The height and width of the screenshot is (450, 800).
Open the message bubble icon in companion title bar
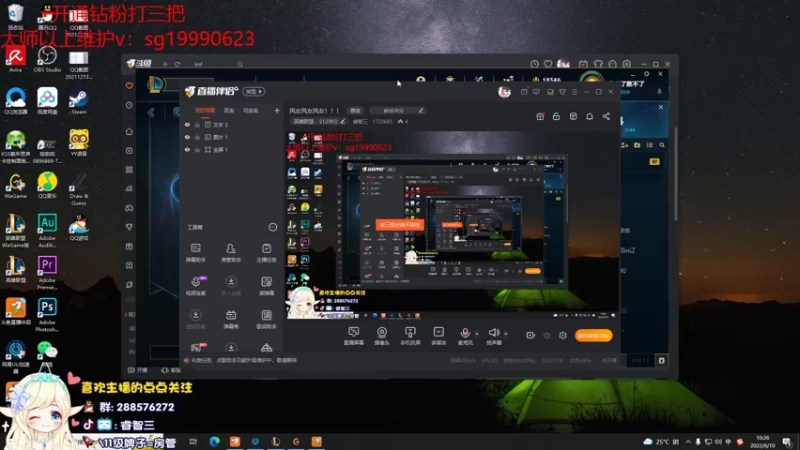pyautogui.click(x=536, y=92)
